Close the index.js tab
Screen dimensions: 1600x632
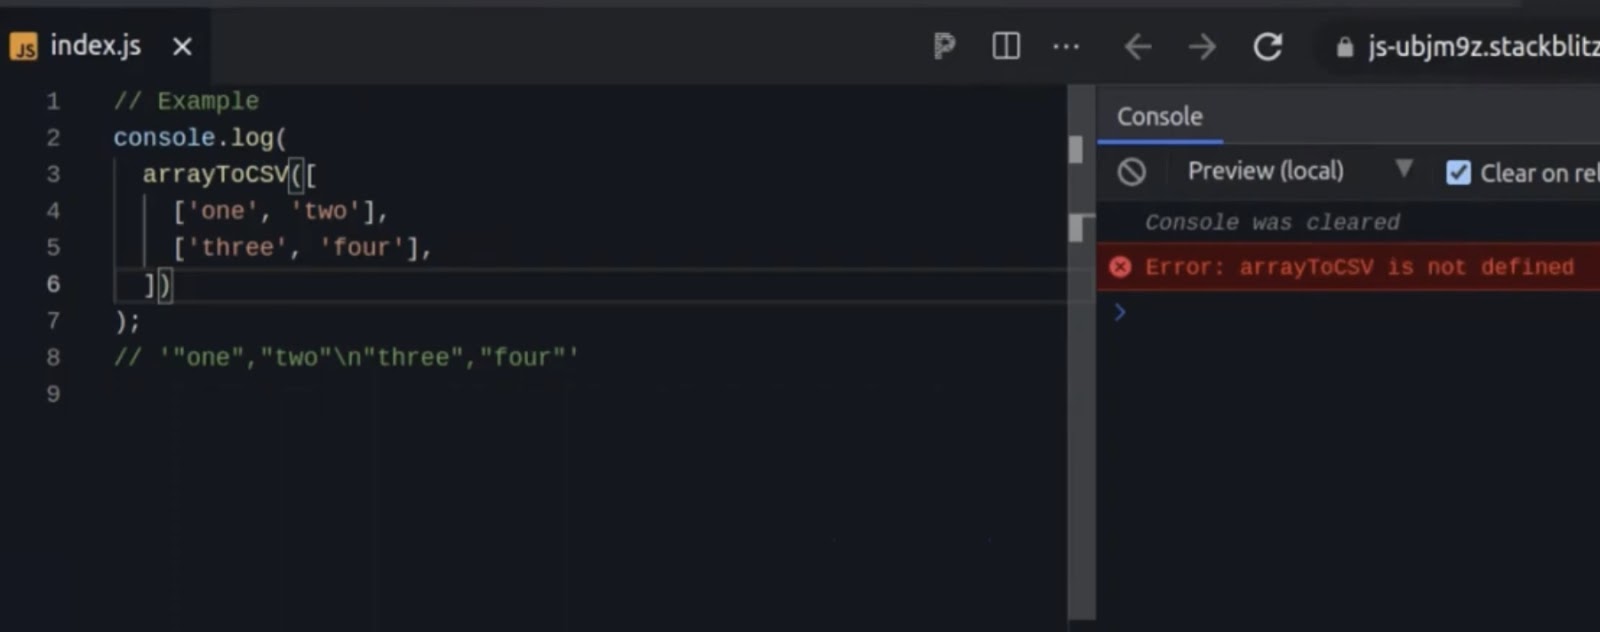tap(180, 46)
